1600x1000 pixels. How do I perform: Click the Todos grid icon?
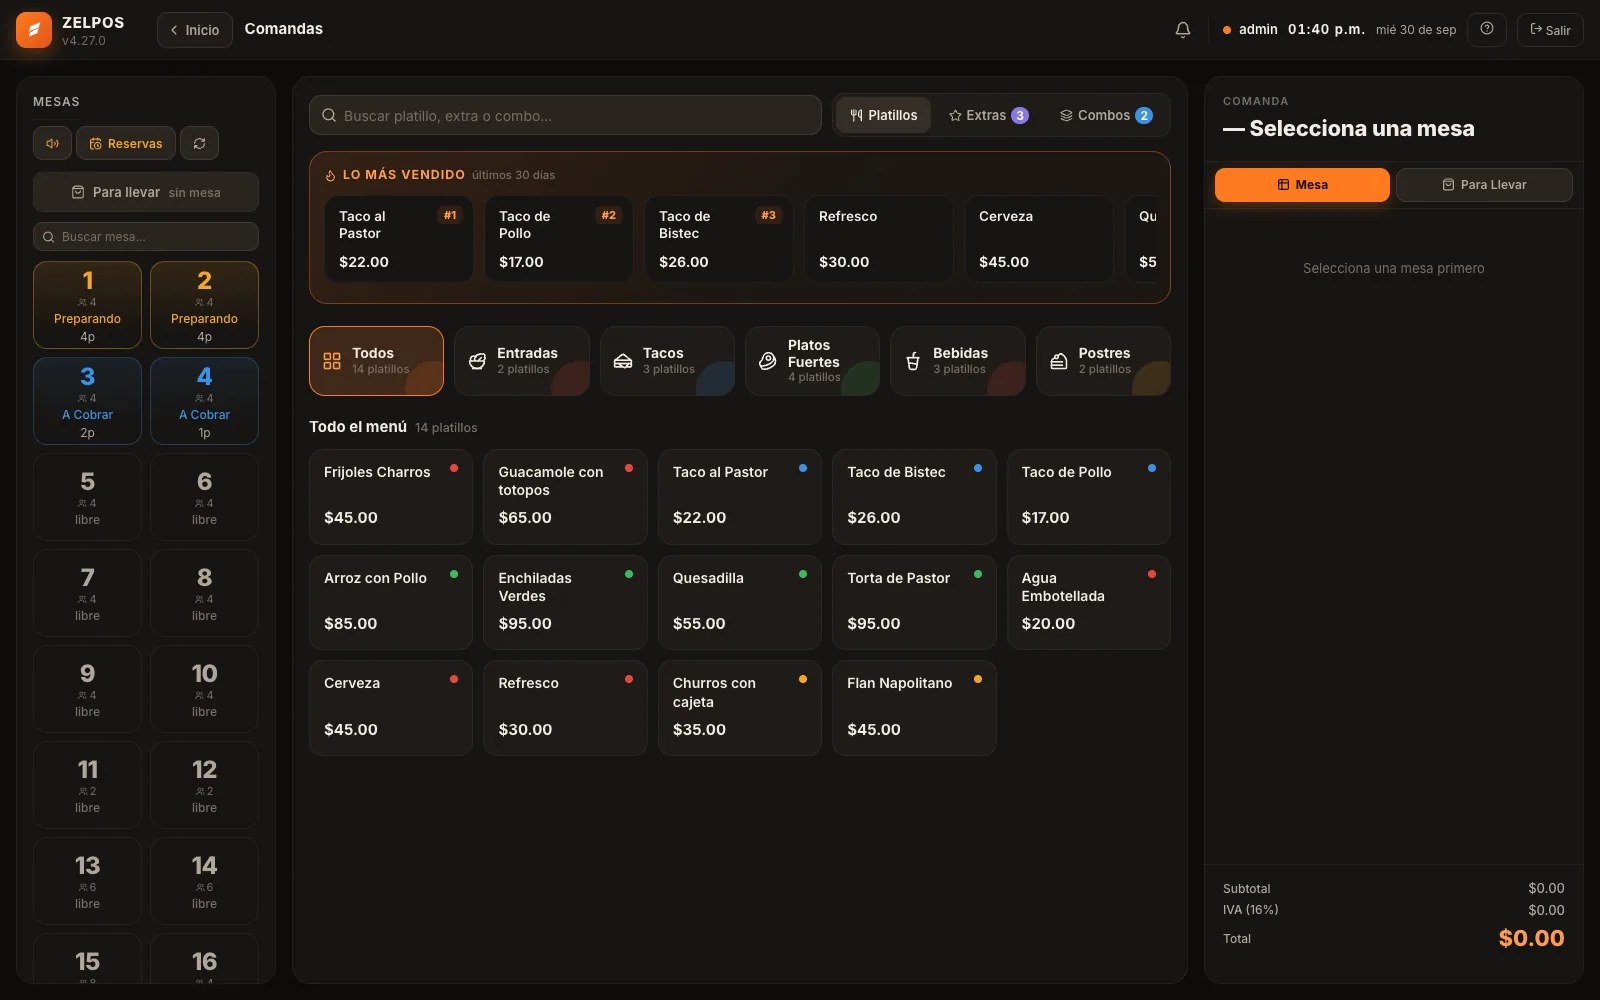(x=332, y=361)
